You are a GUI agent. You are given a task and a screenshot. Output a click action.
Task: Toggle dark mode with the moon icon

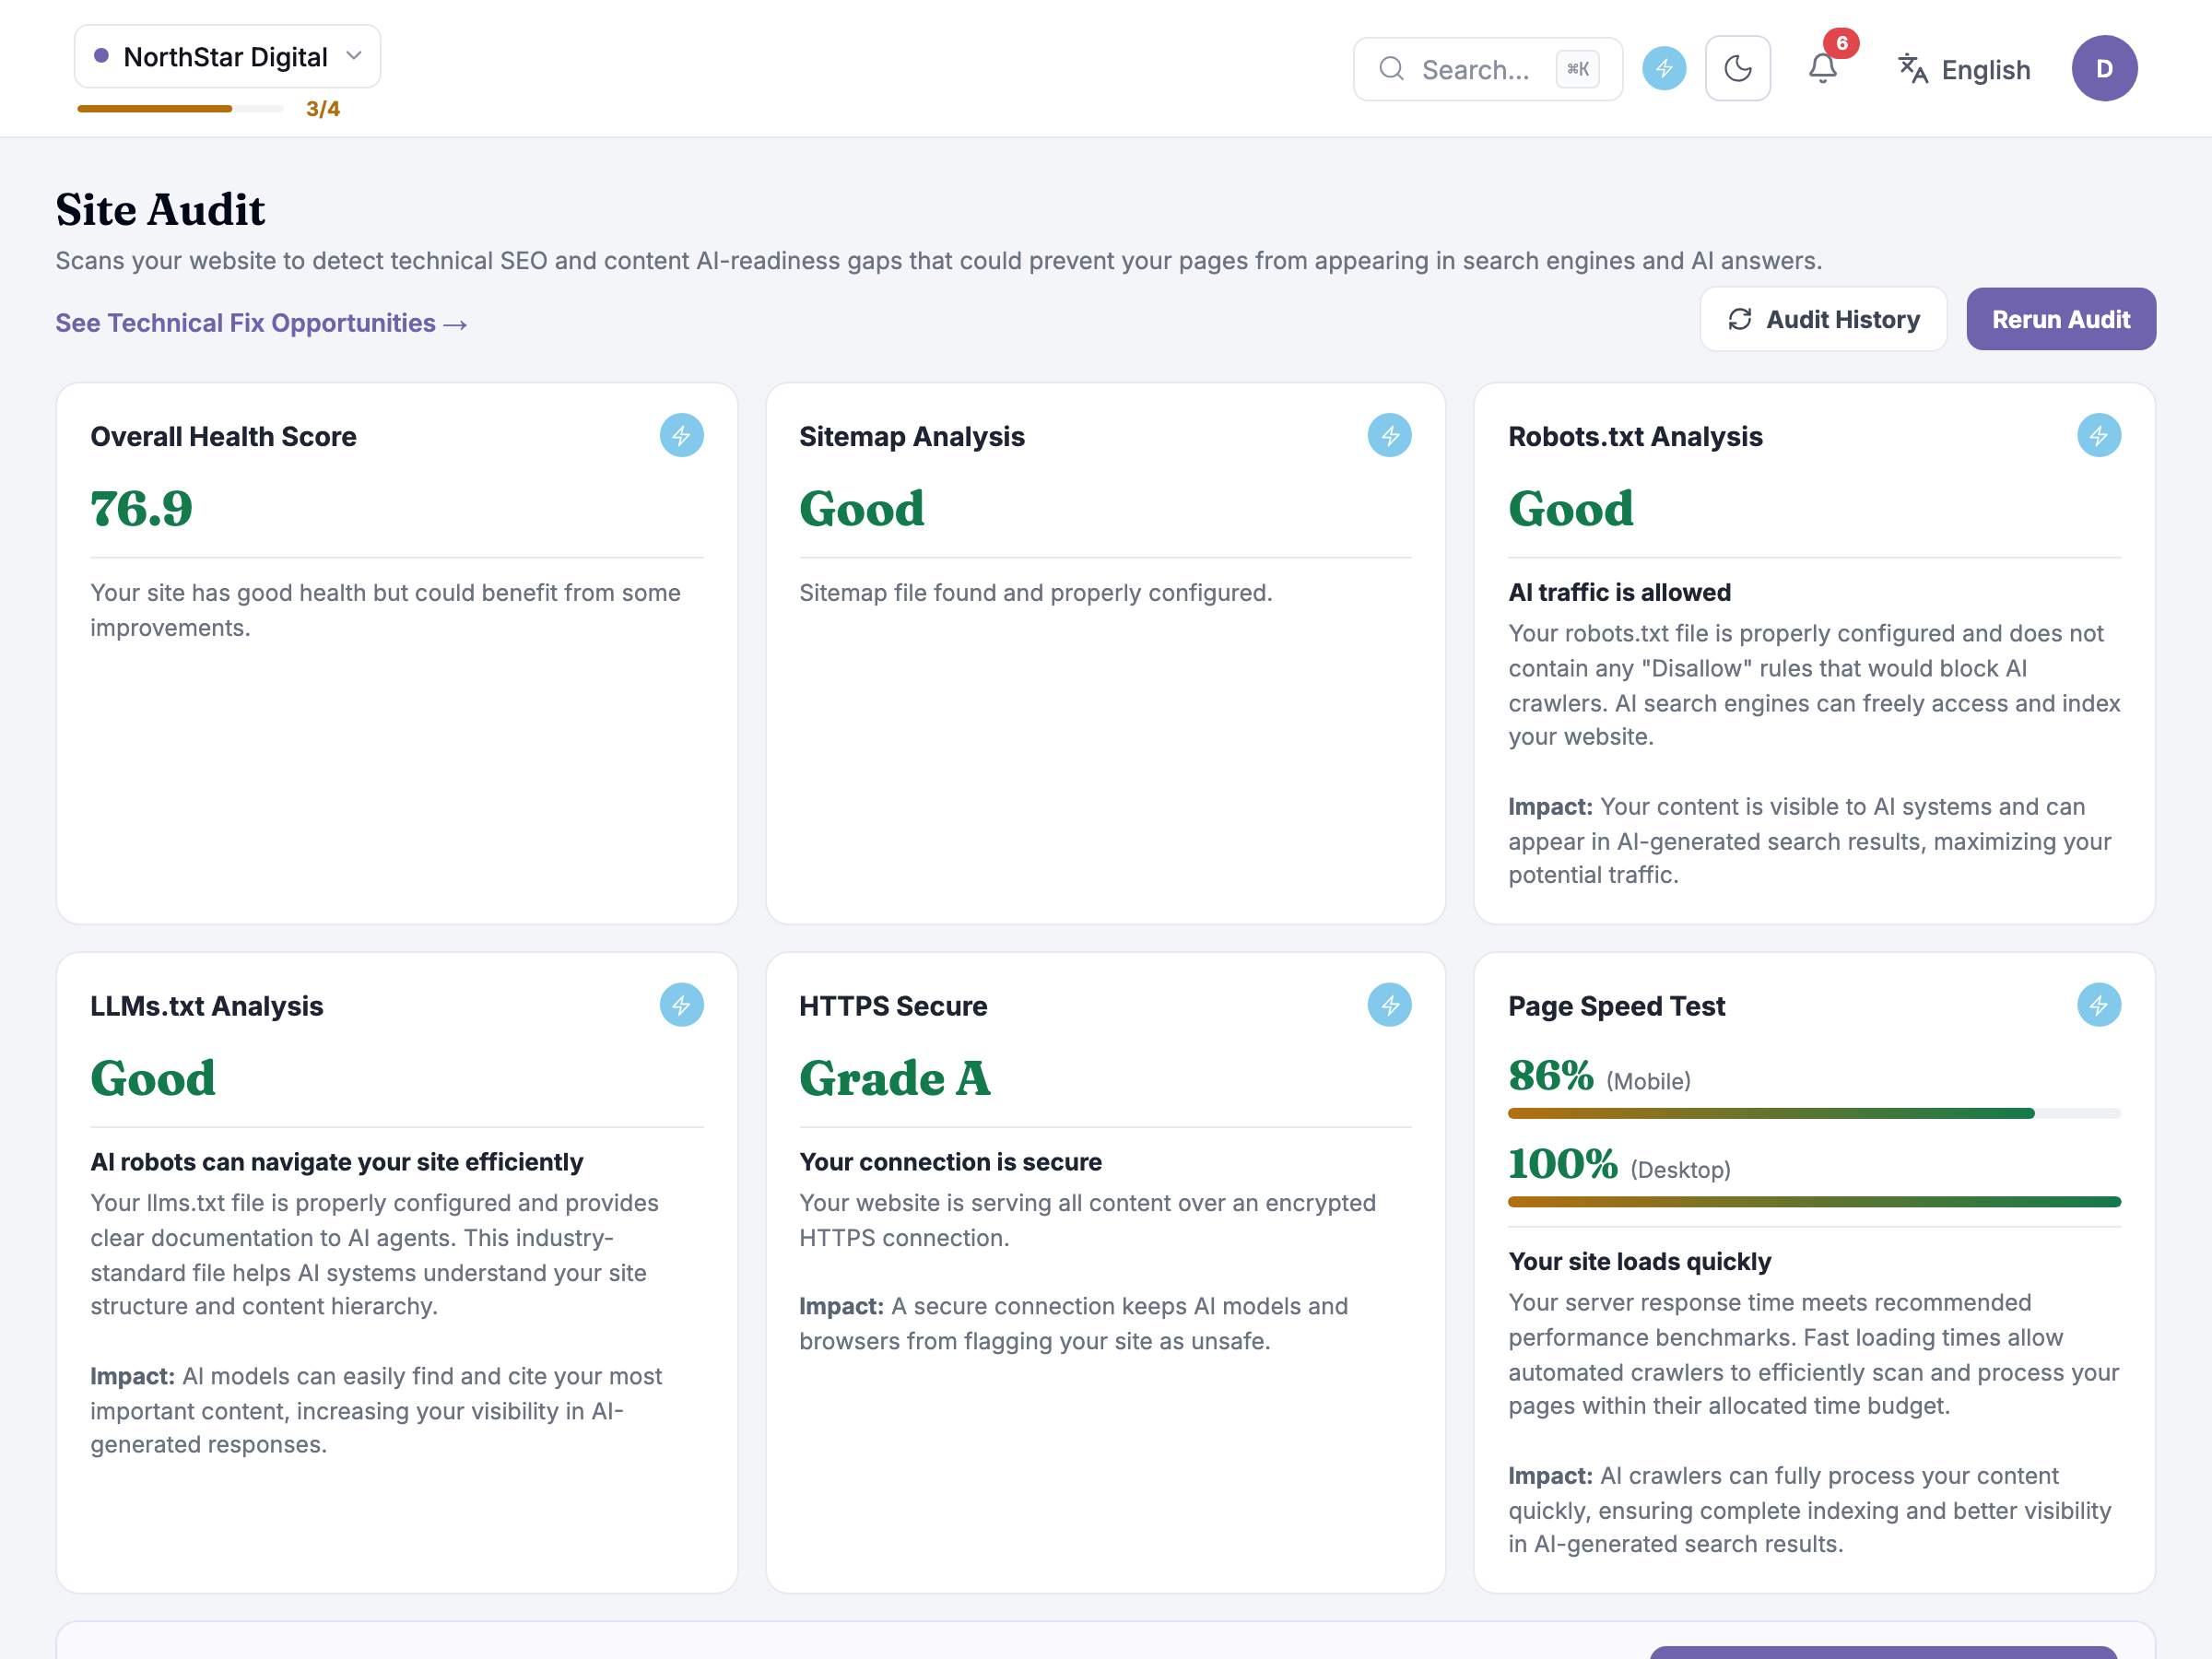point(1738,69)
